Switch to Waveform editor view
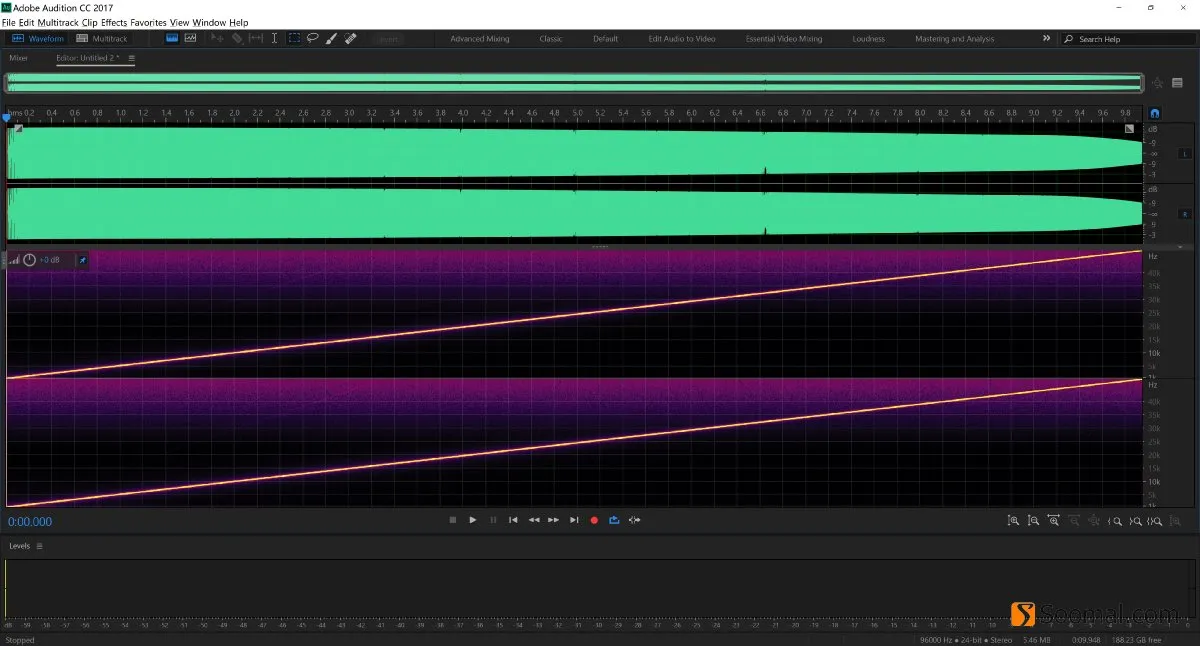Viewport: 1200px width, 646px height. 38,39
